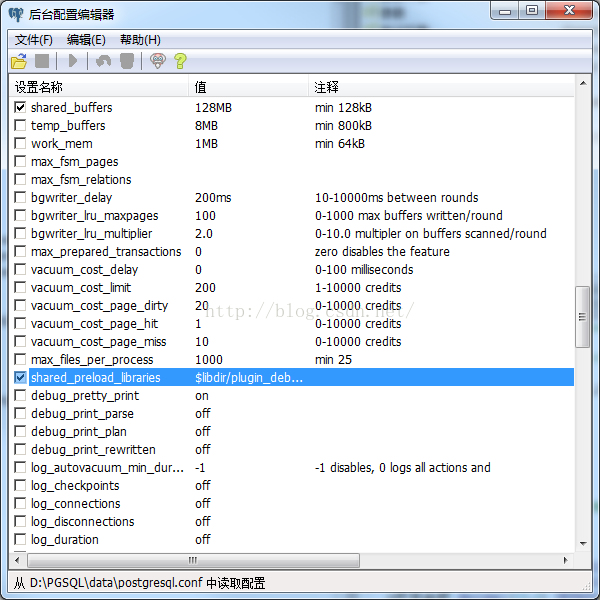Viewport: 600px width, 600px height.
Task: Minimize the 后台配置编辑器 window
Action: tap(504, 11)
